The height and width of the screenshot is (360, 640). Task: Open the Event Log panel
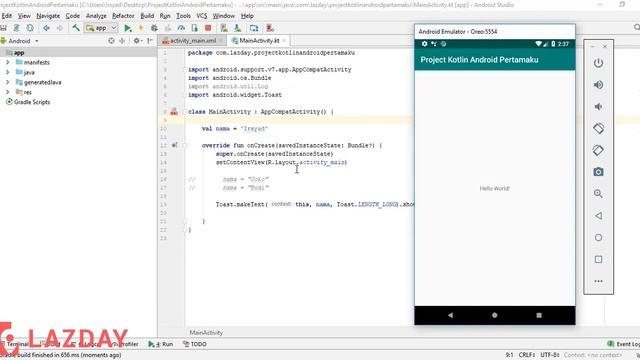click(624, 344)
